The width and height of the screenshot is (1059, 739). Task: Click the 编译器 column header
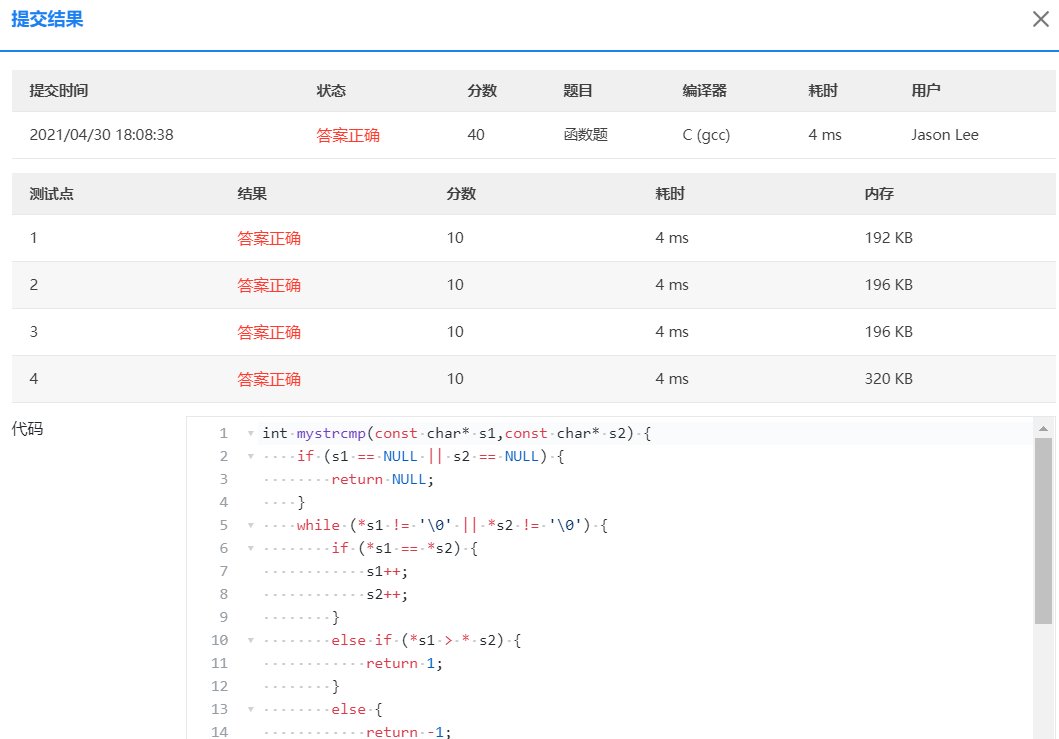coord(704,91)
